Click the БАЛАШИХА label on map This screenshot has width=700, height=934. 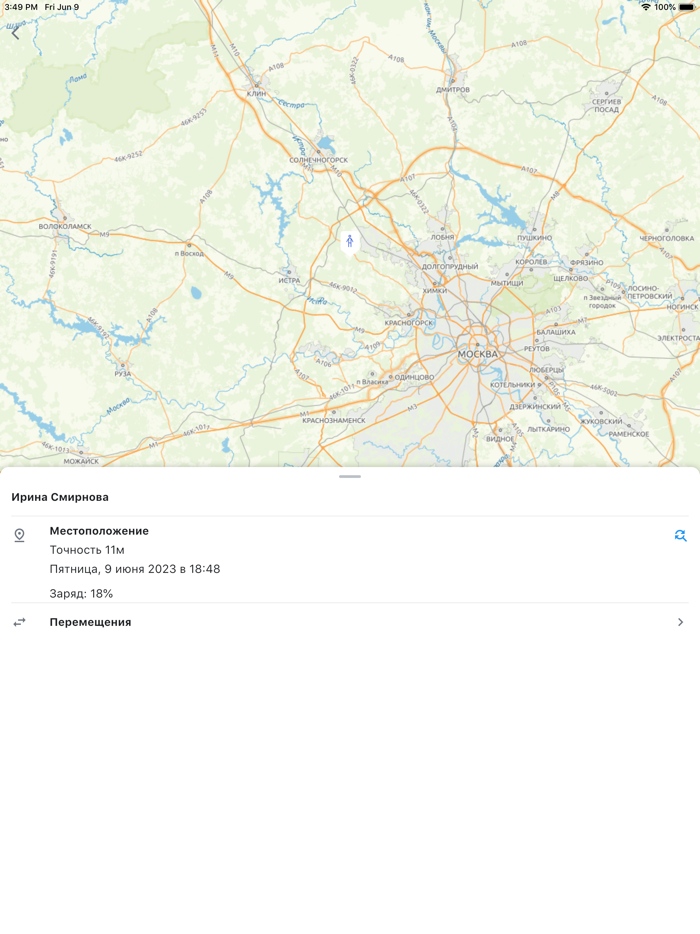point(556,332)
